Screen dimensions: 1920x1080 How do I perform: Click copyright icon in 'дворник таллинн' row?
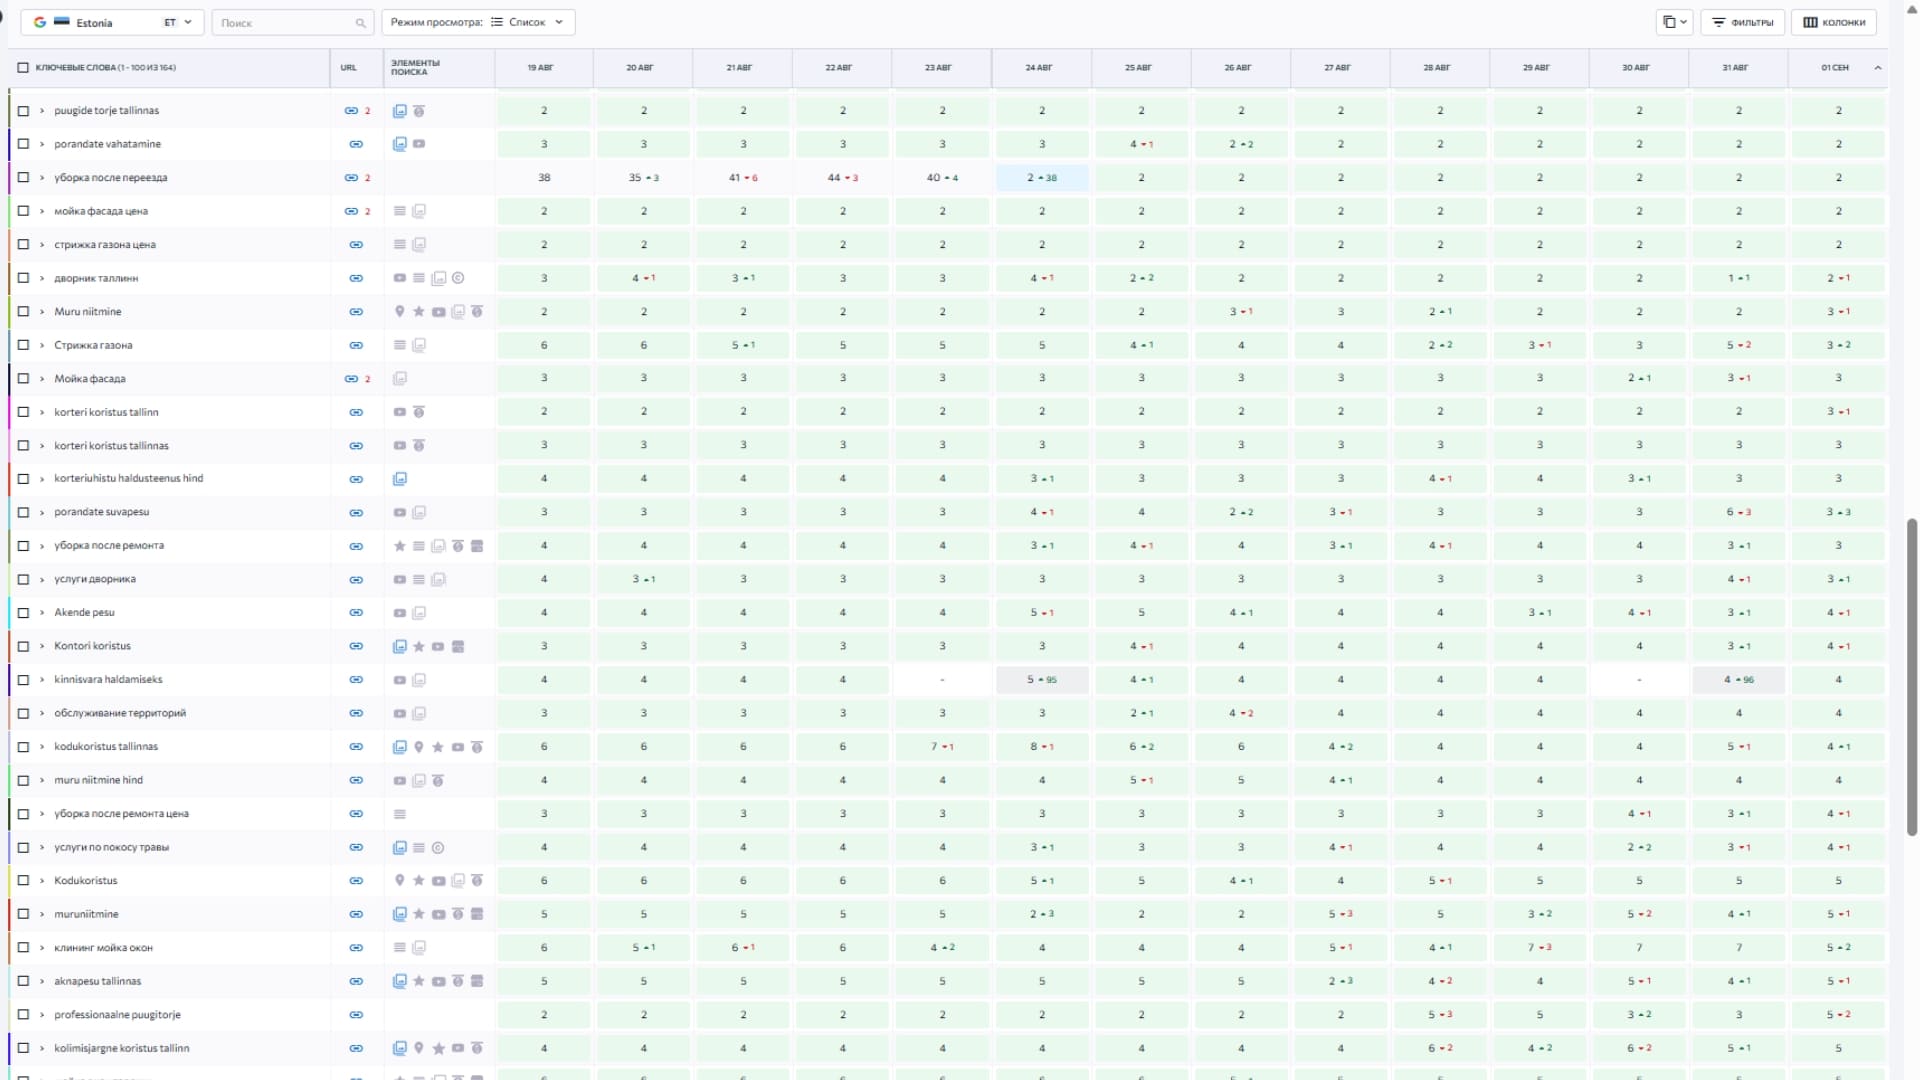click(x=458, y=278)
